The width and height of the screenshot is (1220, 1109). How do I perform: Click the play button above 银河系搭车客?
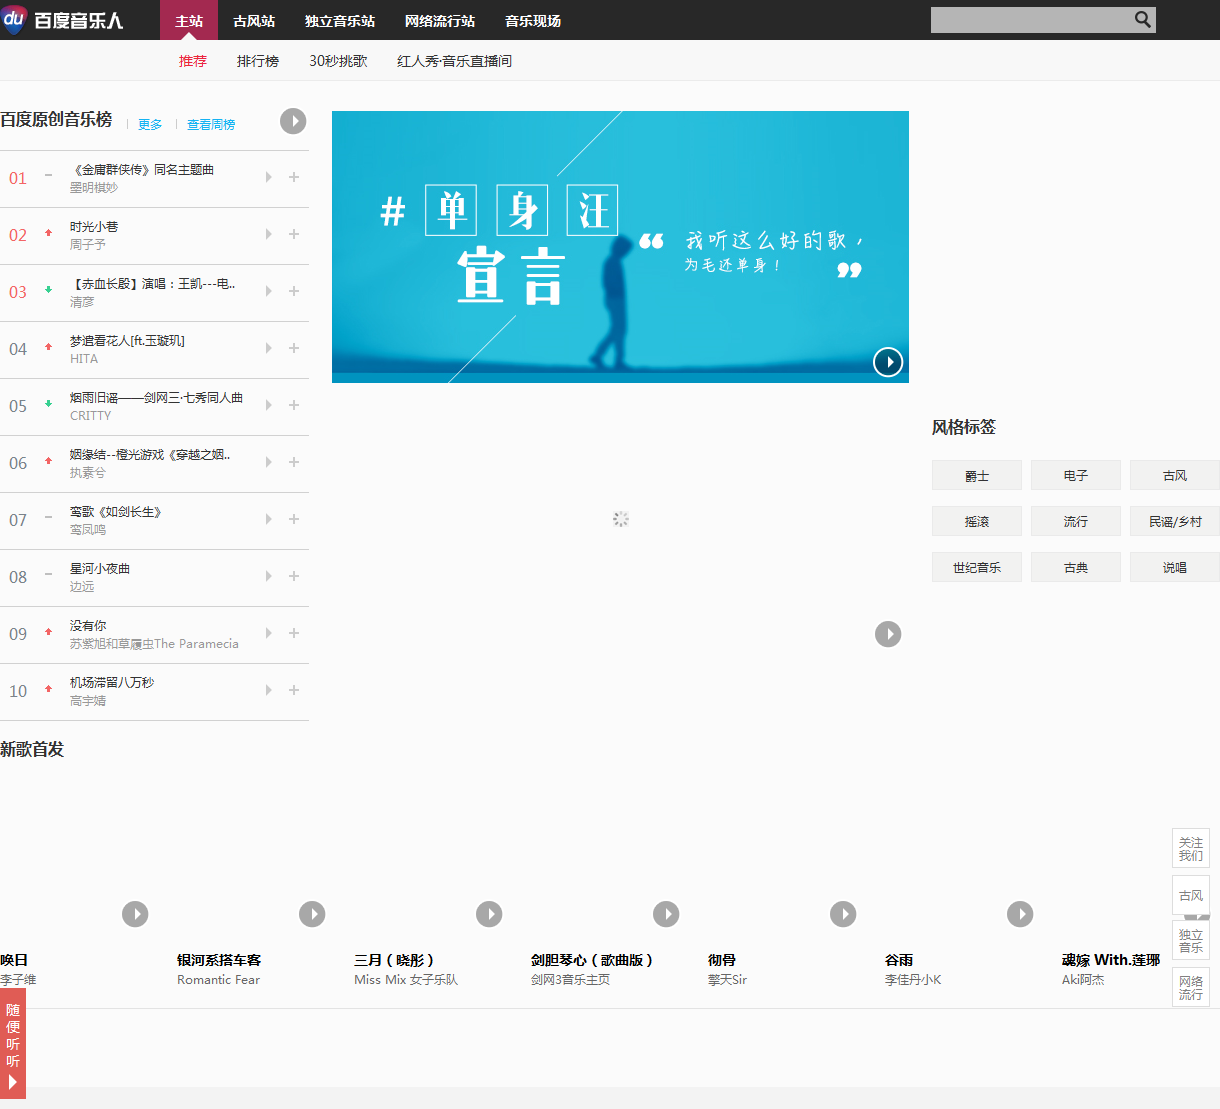pyautogui.click(x=312, y=914)
